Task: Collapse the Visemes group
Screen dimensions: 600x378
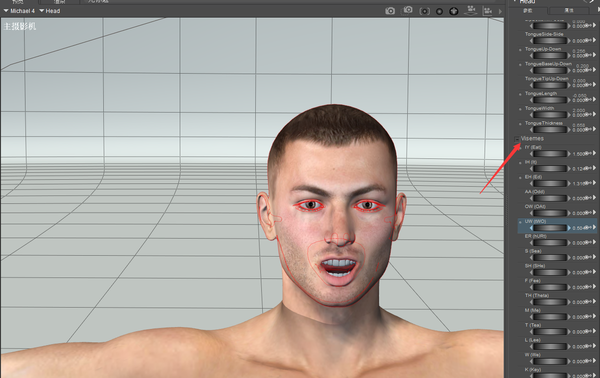Action: point(517,139)
